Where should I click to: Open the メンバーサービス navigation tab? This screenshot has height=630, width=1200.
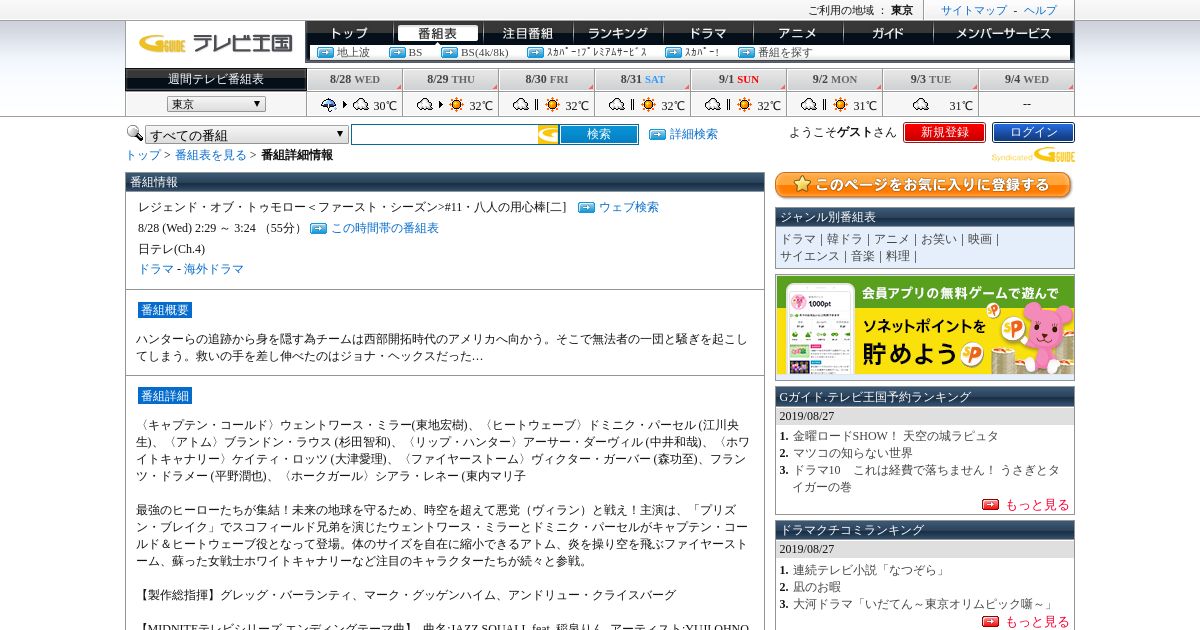[x=1003, y=33]
